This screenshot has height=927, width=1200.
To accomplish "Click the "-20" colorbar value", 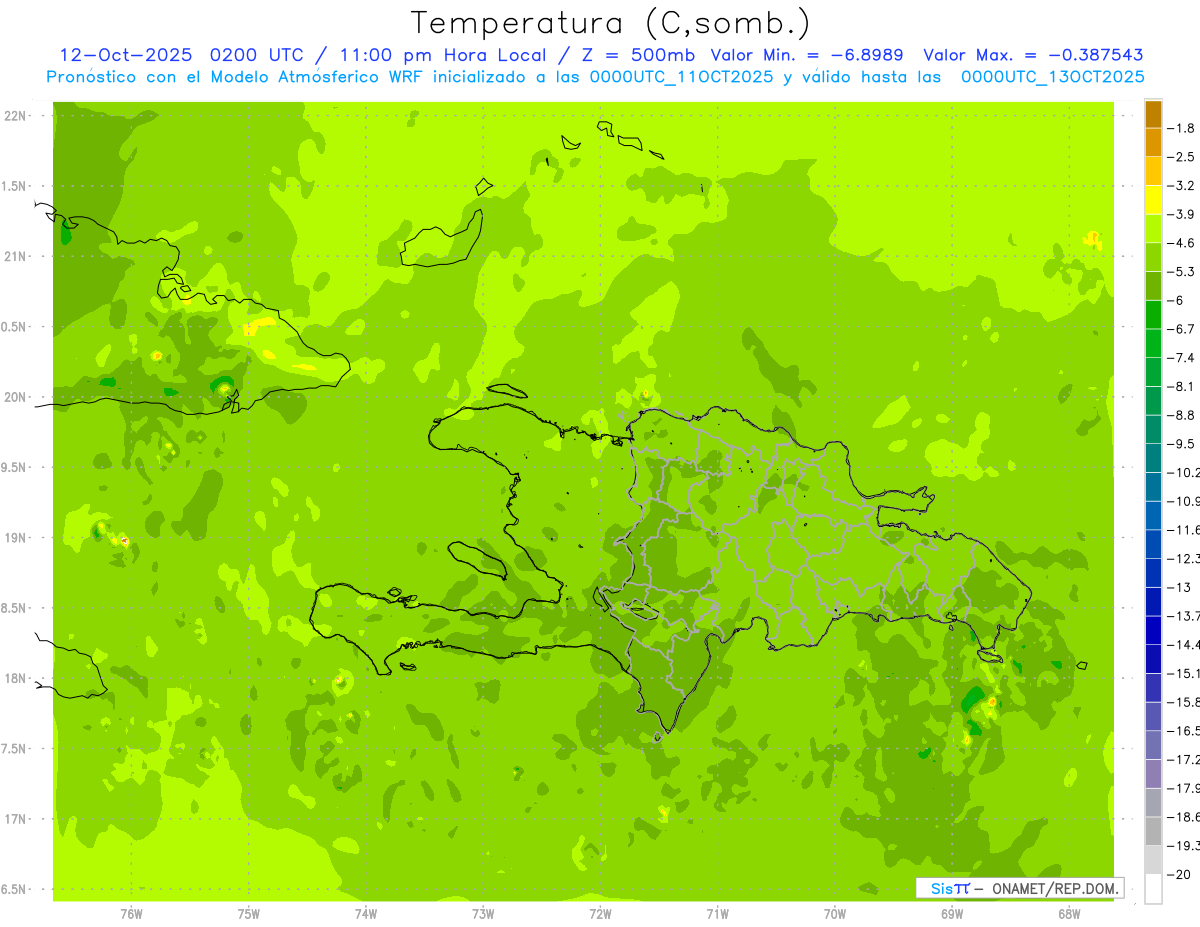I will click(1179, 875).
